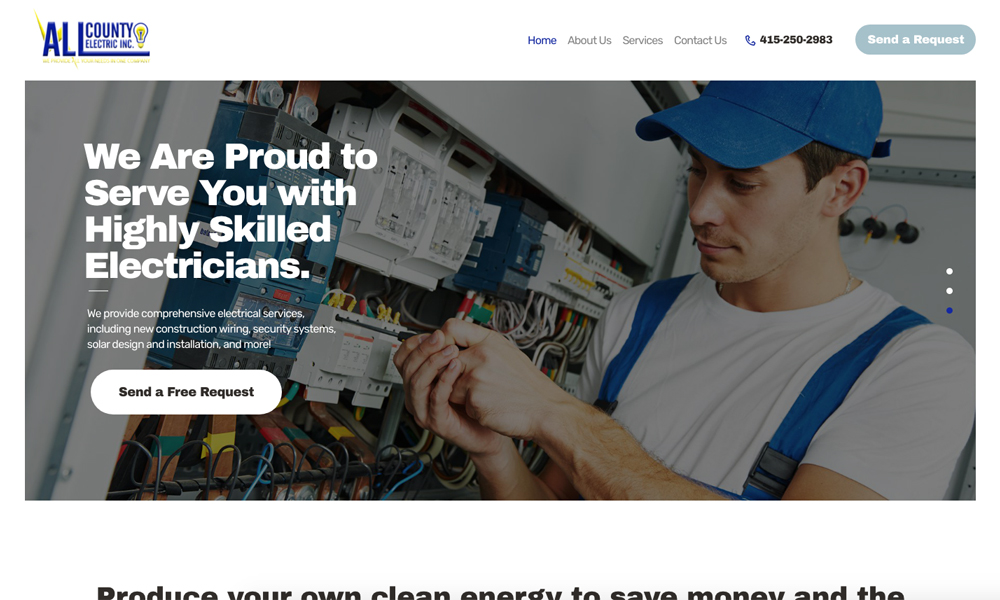Screen dimensions: 1000x600
Task: Open the Services menu item
Action: [642, 40]
